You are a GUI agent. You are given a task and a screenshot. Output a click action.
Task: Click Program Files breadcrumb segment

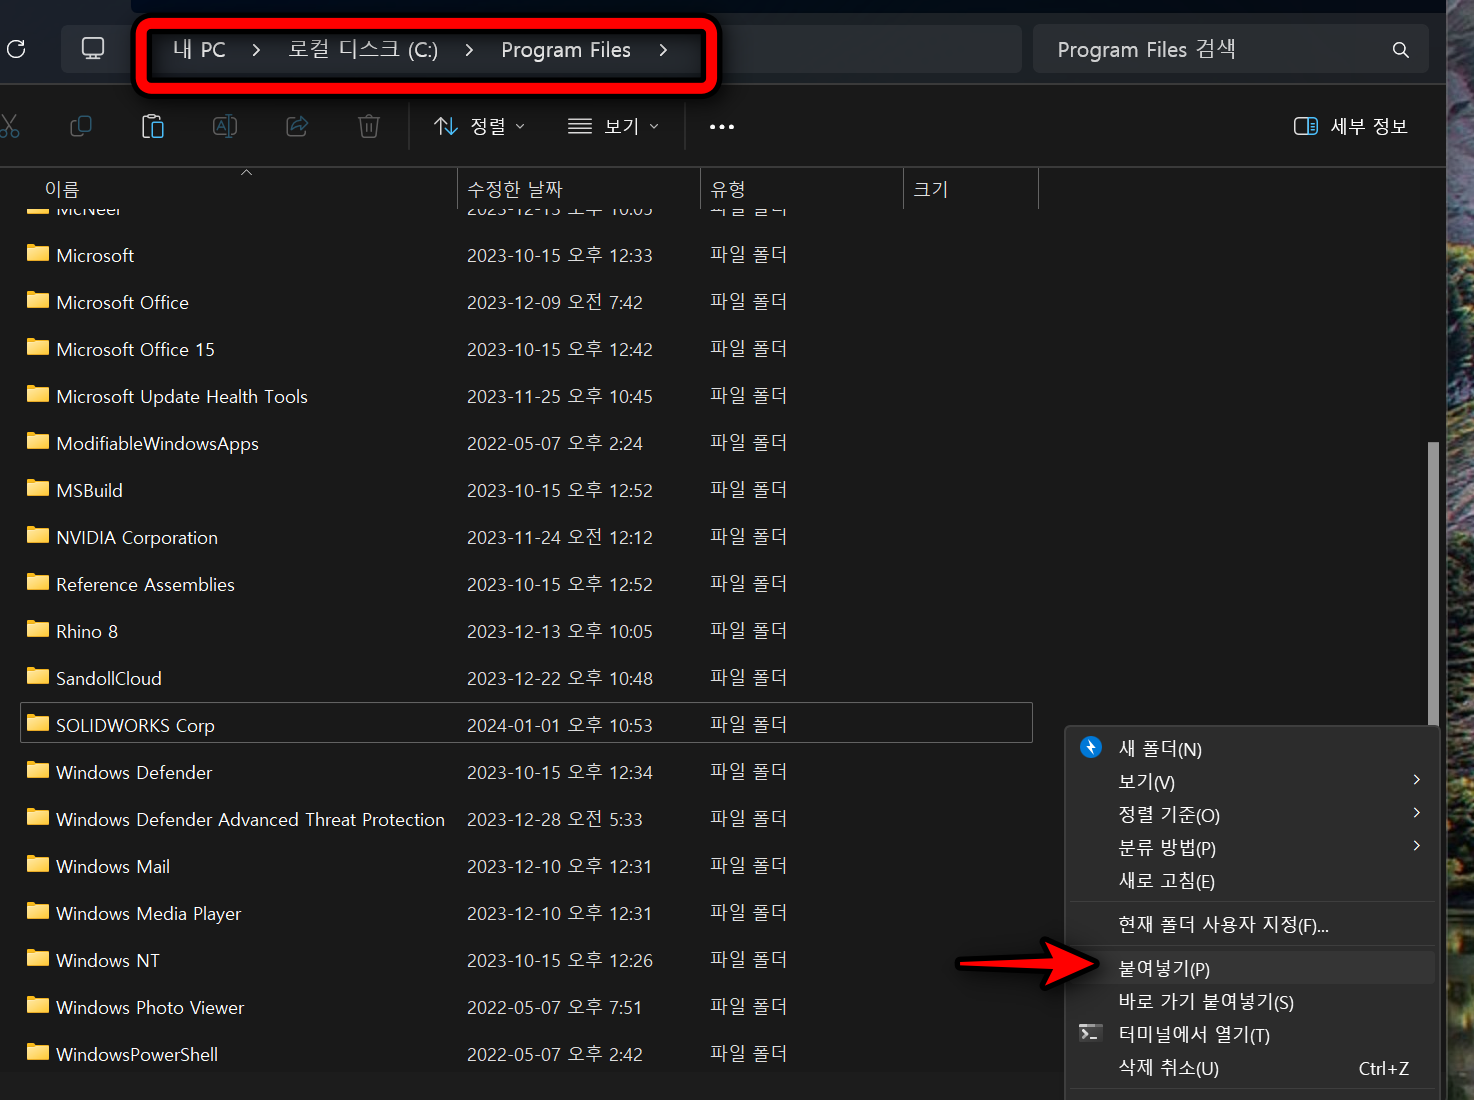coord(566,50)
